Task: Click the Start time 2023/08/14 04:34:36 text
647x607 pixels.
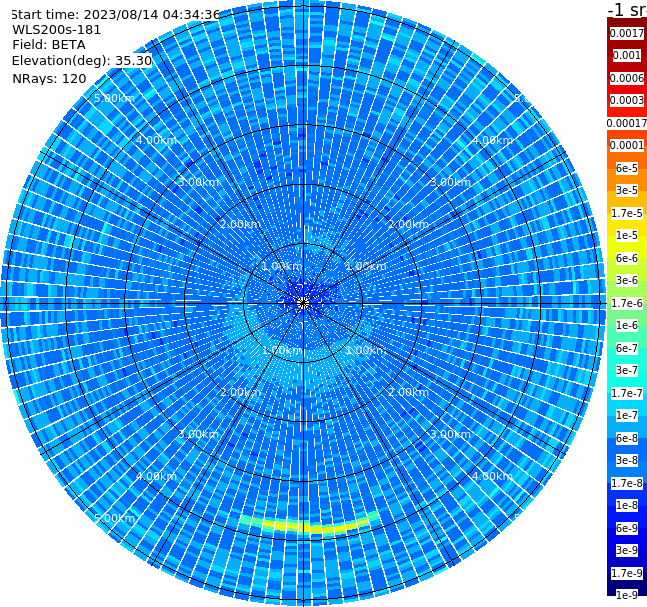Action: tap(116, 14)
